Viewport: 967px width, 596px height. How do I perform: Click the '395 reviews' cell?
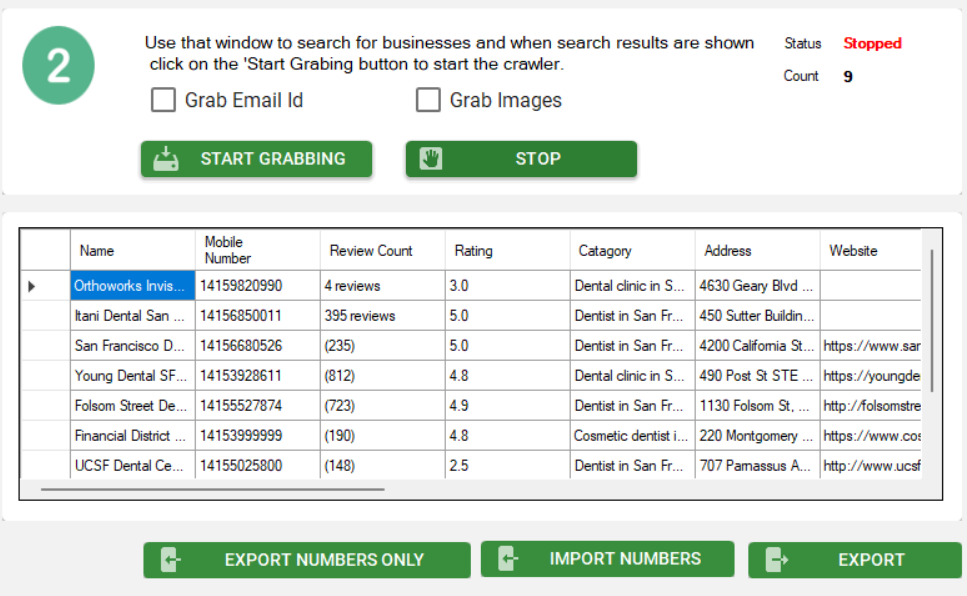coord(383,316)
